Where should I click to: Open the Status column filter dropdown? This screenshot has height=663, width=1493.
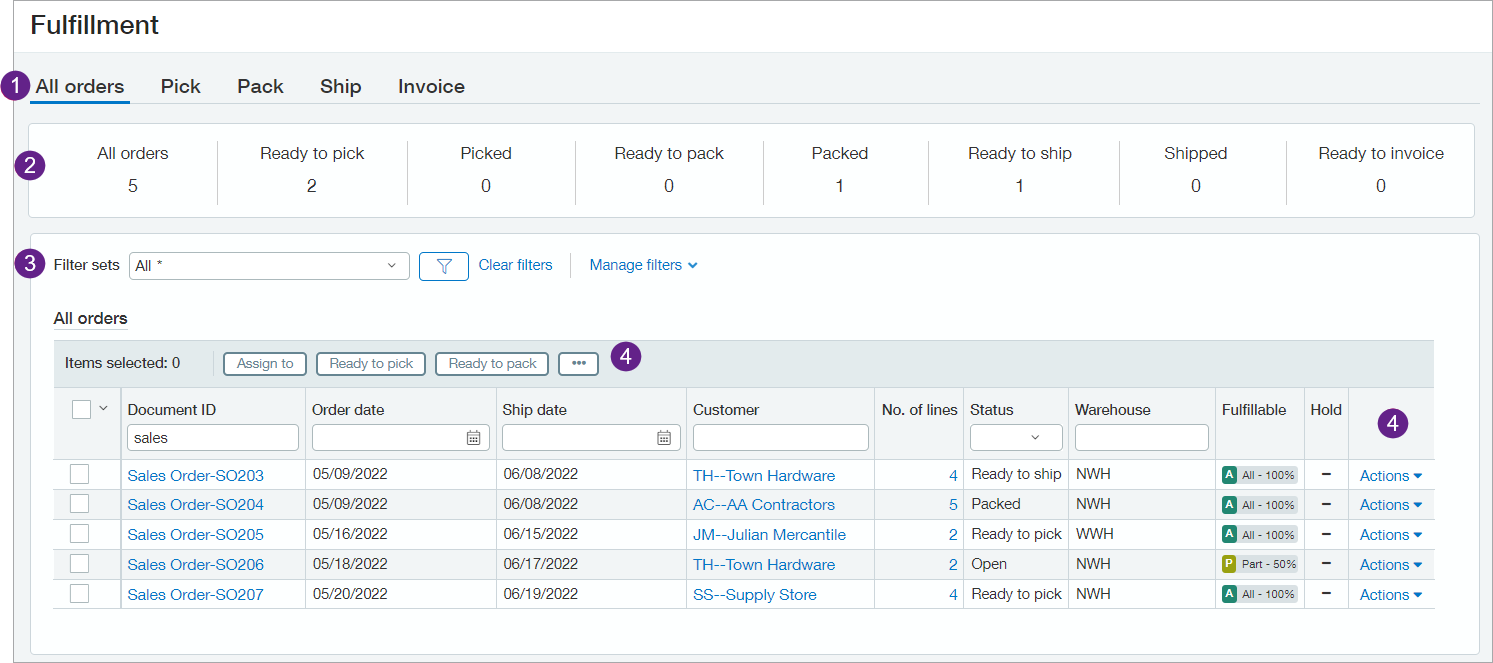(x=1014, y=438)
